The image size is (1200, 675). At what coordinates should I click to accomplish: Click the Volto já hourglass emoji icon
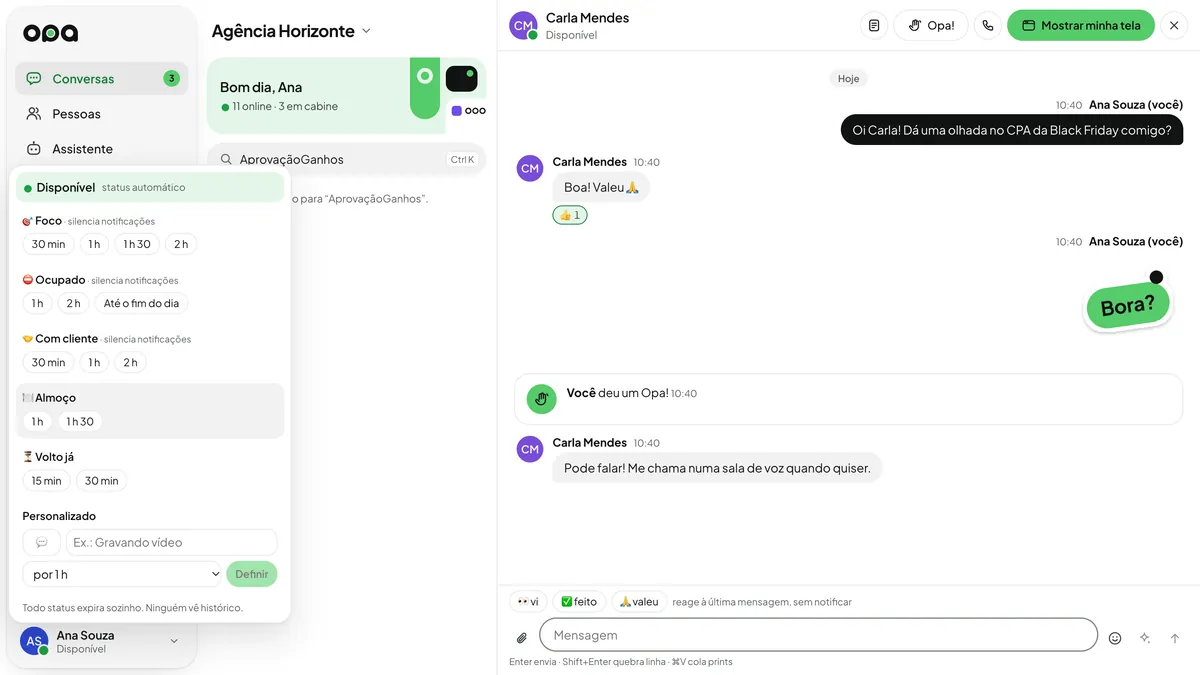click(x=27, y=457)
